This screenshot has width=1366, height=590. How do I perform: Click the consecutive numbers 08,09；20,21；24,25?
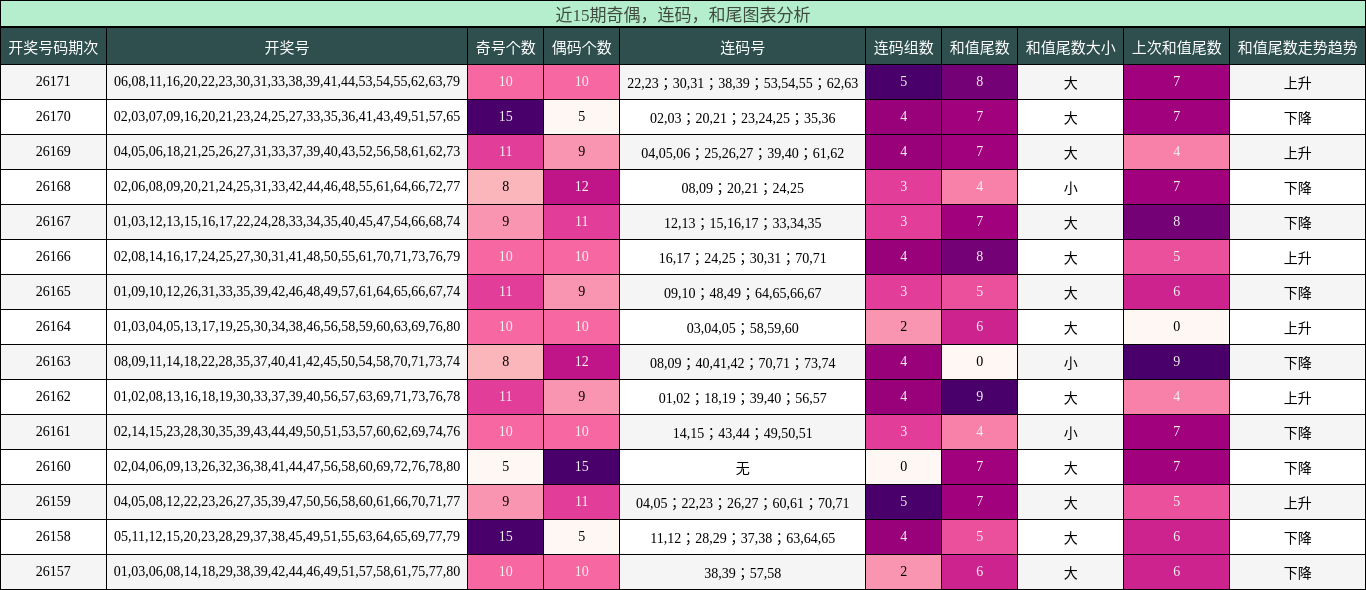pos(742,188)
